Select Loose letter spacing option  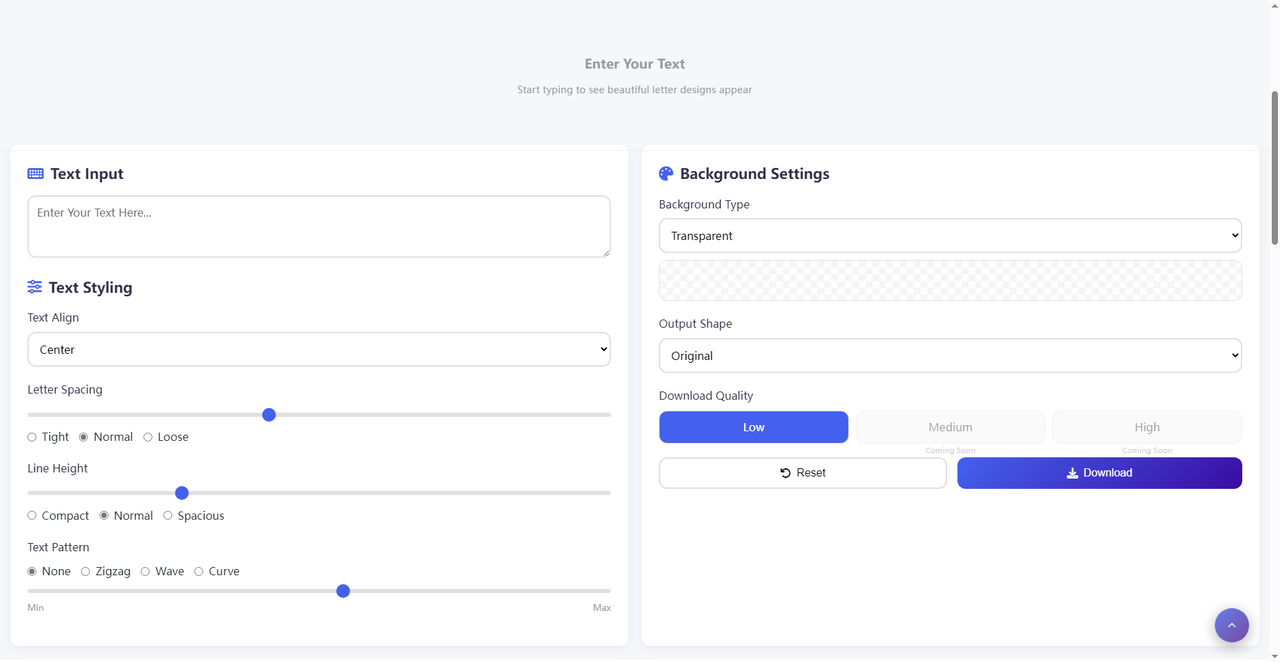tap(148, 437)
